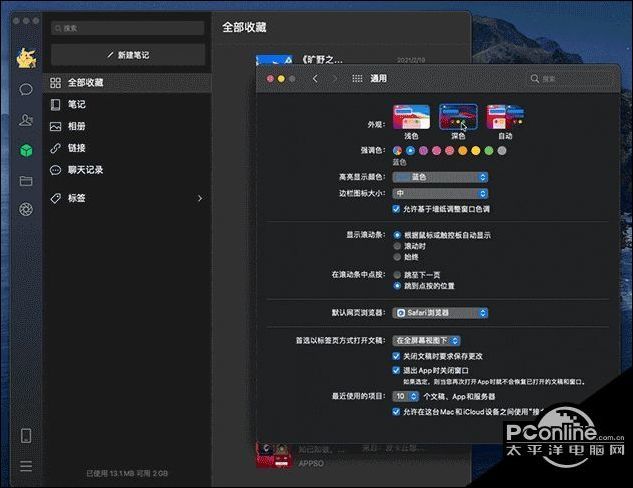633x488 pixels.
Task: Select the 自动 auto appearance thumbnail
Action: [x=505, y=117]
